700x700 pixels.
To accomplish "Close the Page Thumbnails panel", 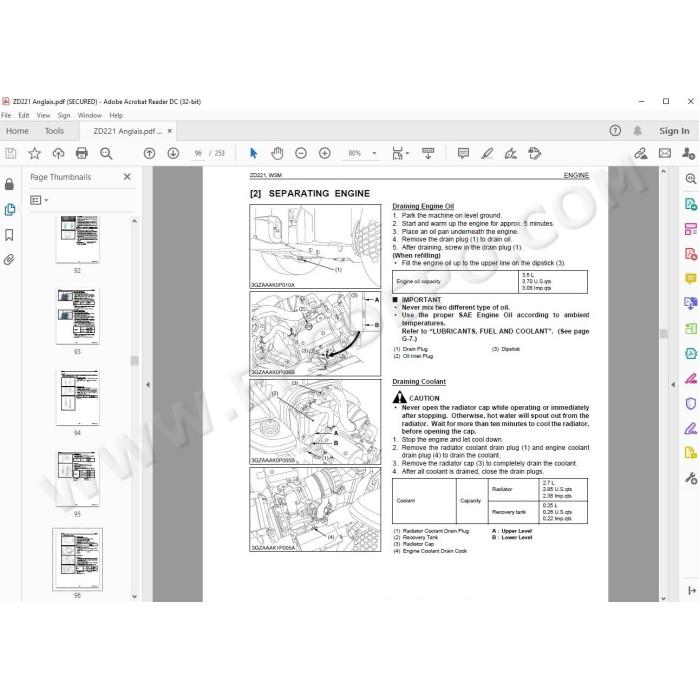I will click(x=127, y=177).
